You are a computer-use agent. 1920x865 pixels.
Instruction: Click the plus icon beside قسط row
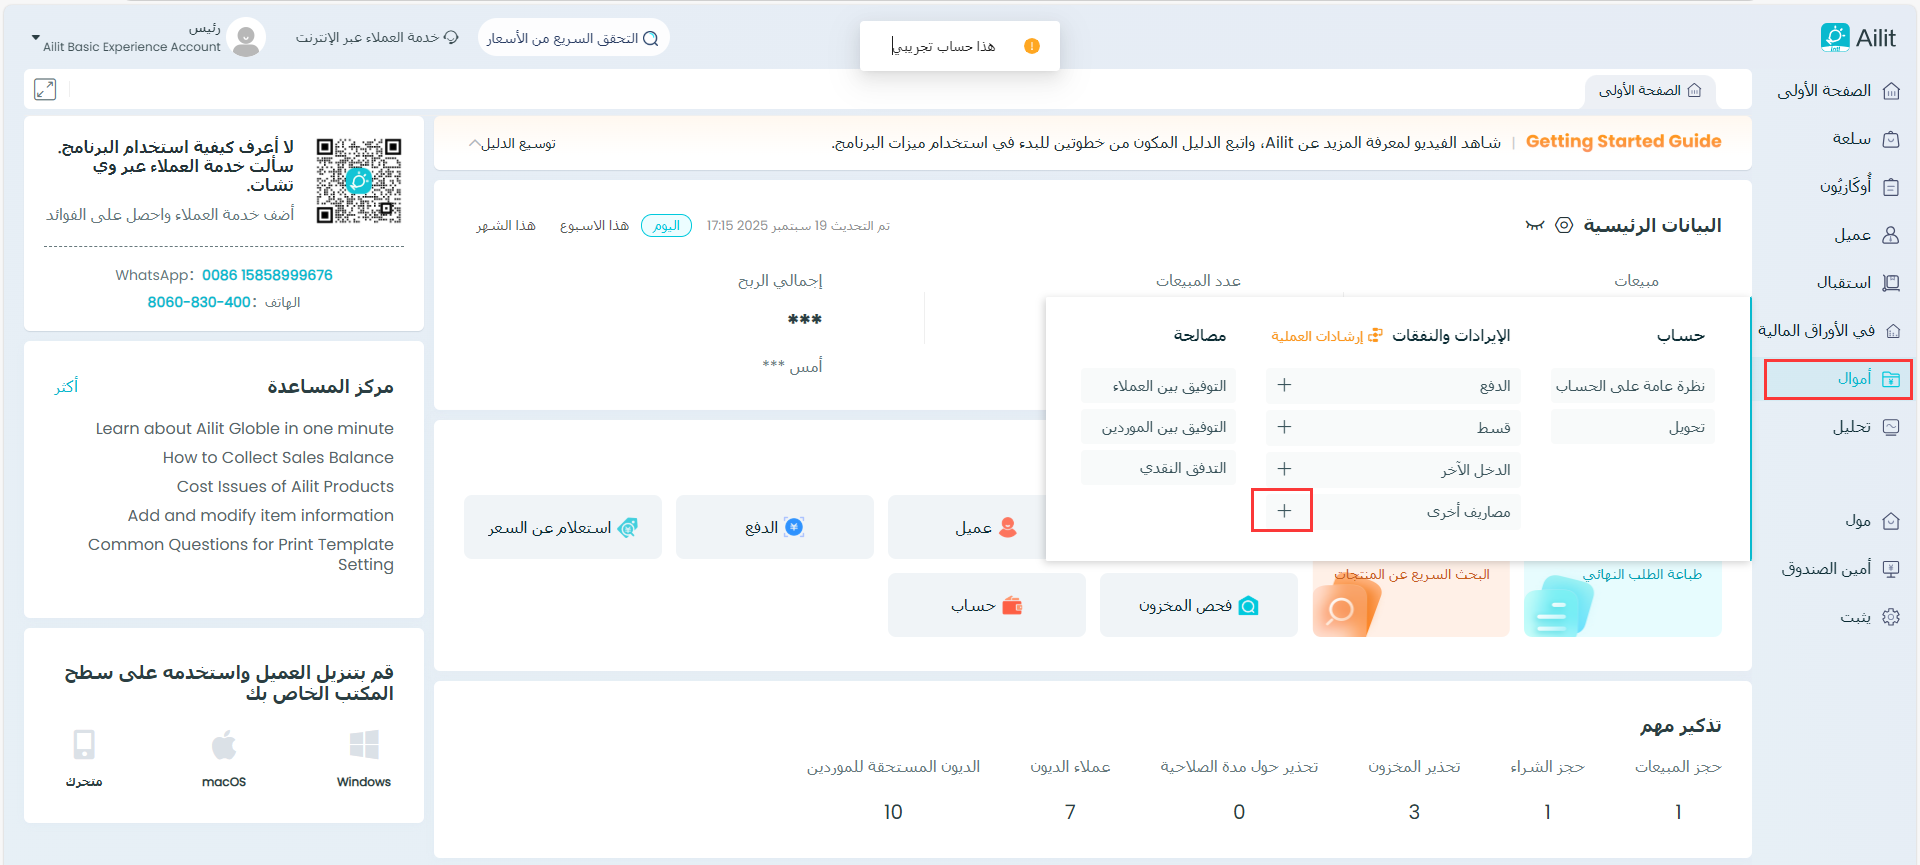pyautogui.click(x=1284, y=427)
